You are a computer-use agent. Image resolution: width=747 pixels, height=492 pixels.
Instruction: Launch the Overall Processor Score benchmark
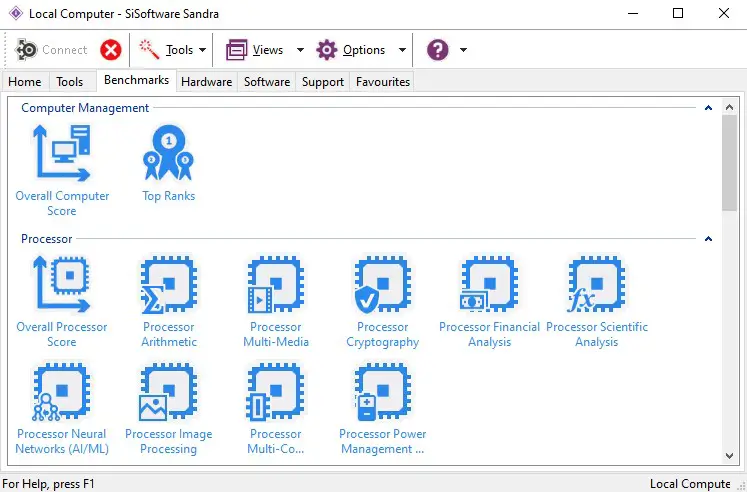pos(62,302)
